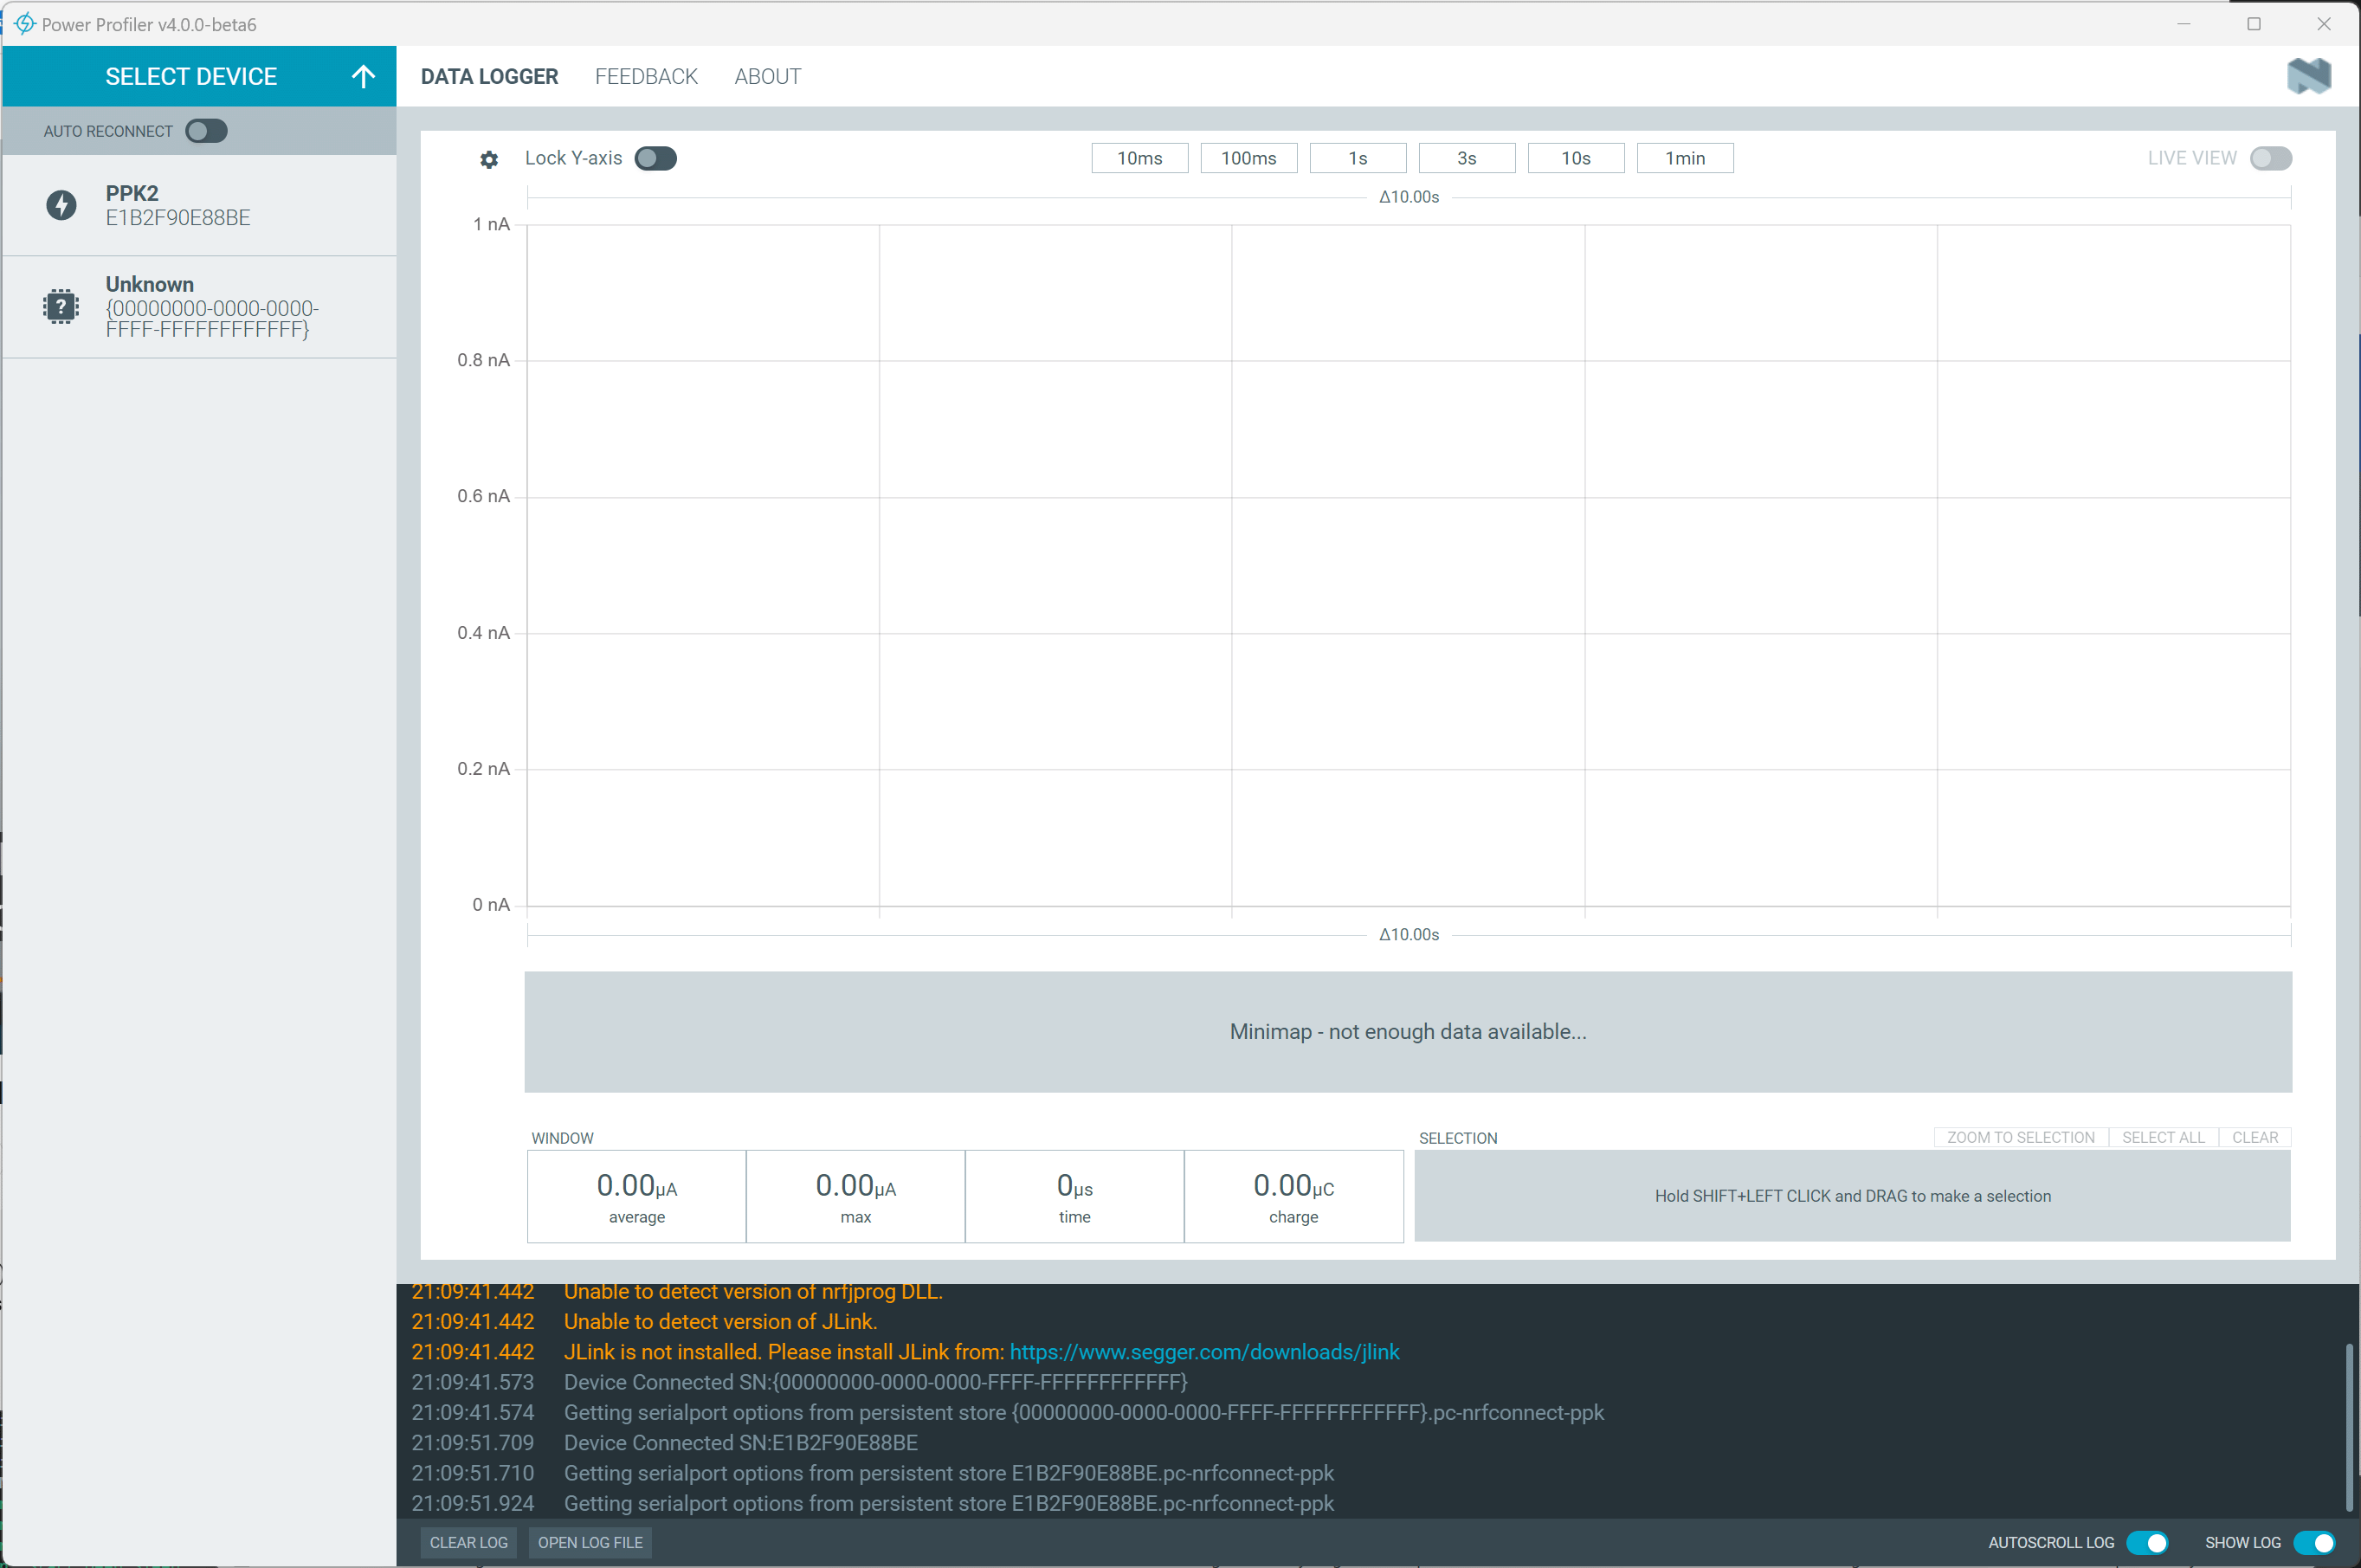Click Select All button
The image size is (2361, 1568).
click(x=2163, y=1137)
